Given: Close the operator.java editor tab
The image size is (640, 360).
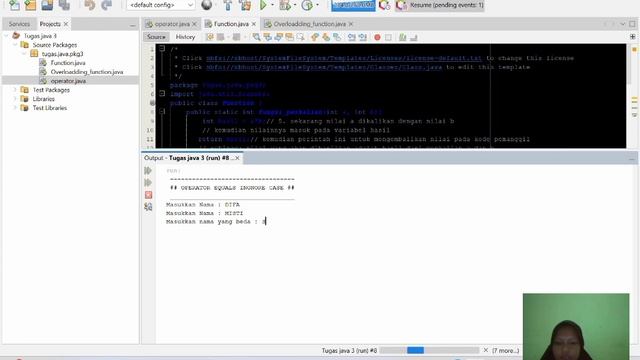Looking at the screenshot, I should tap(194, 24).
